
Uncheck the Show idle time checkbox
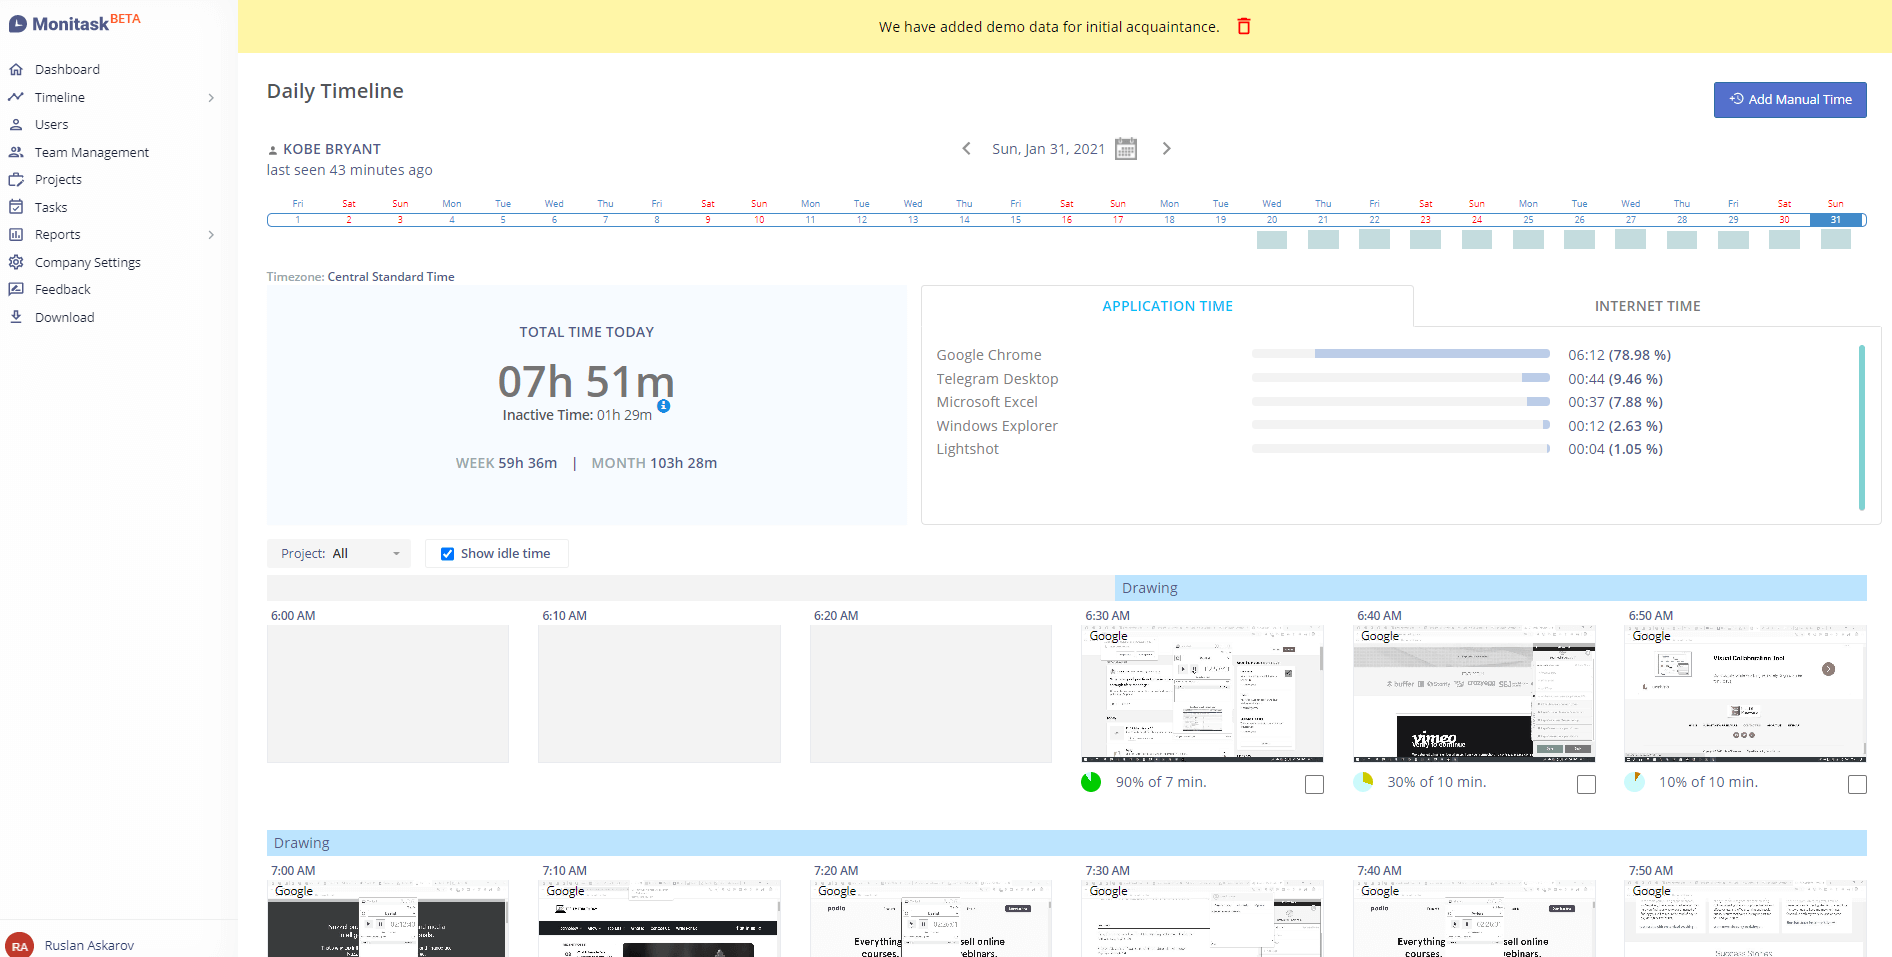pos(447,554)
